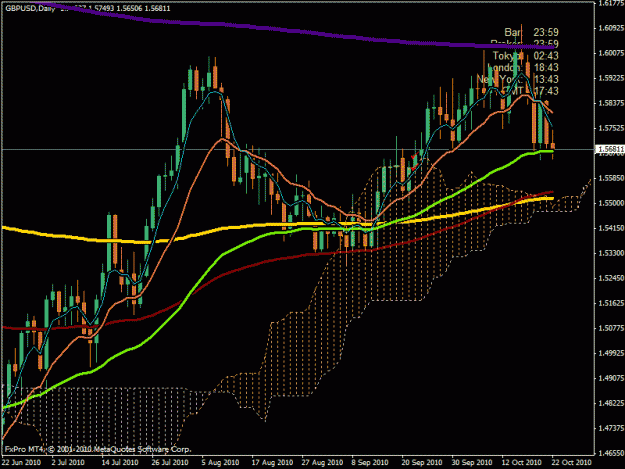
Task: Select price axis label 1.49925
Action: pyautogui.click(x=611, y=353)
